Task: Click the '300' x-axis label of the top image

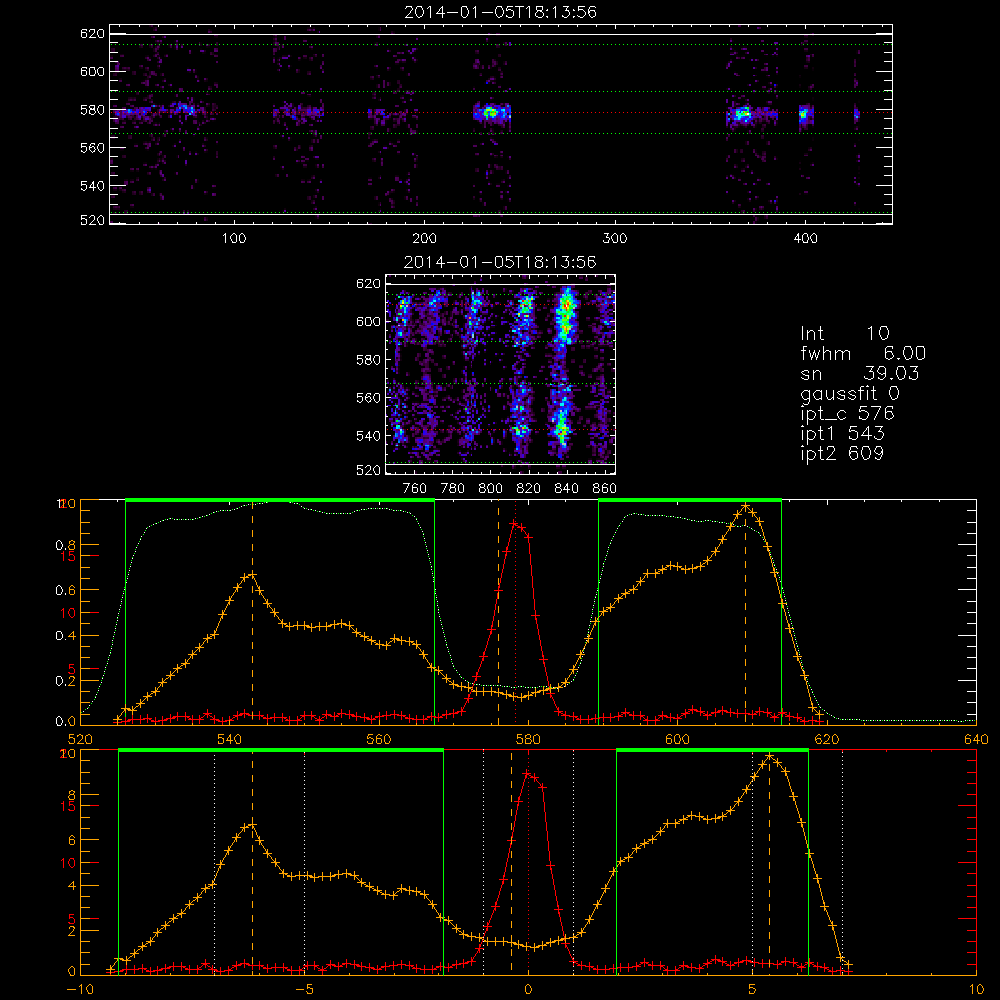Action: click(x=615, y=239)
